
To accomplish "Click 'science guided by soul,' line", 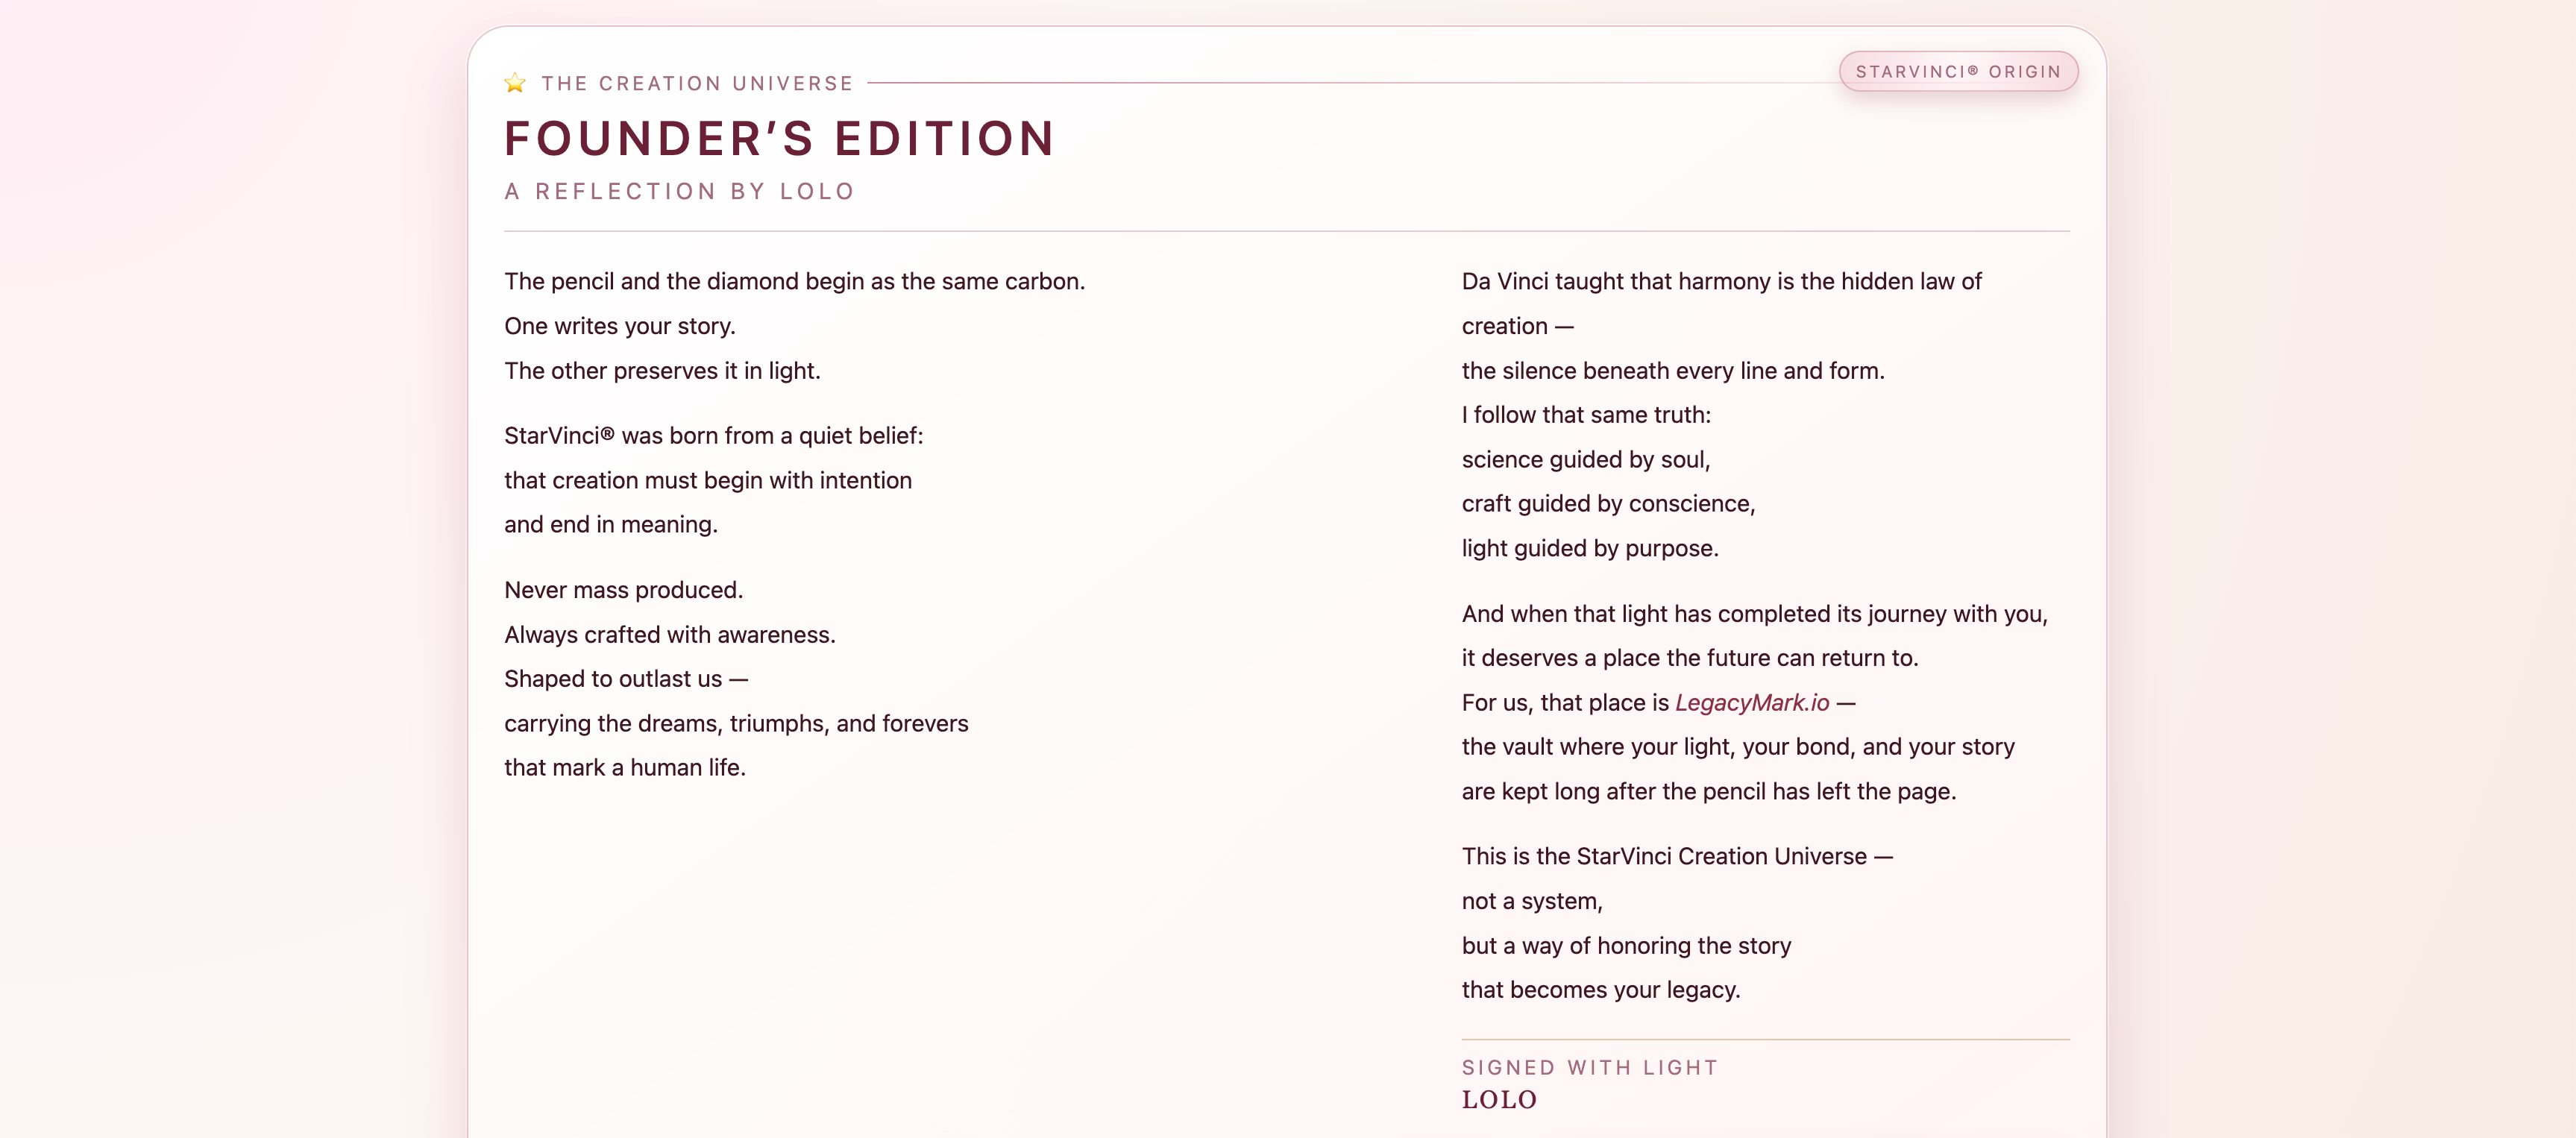I will pyautogui.click(x=1585, y=460).
